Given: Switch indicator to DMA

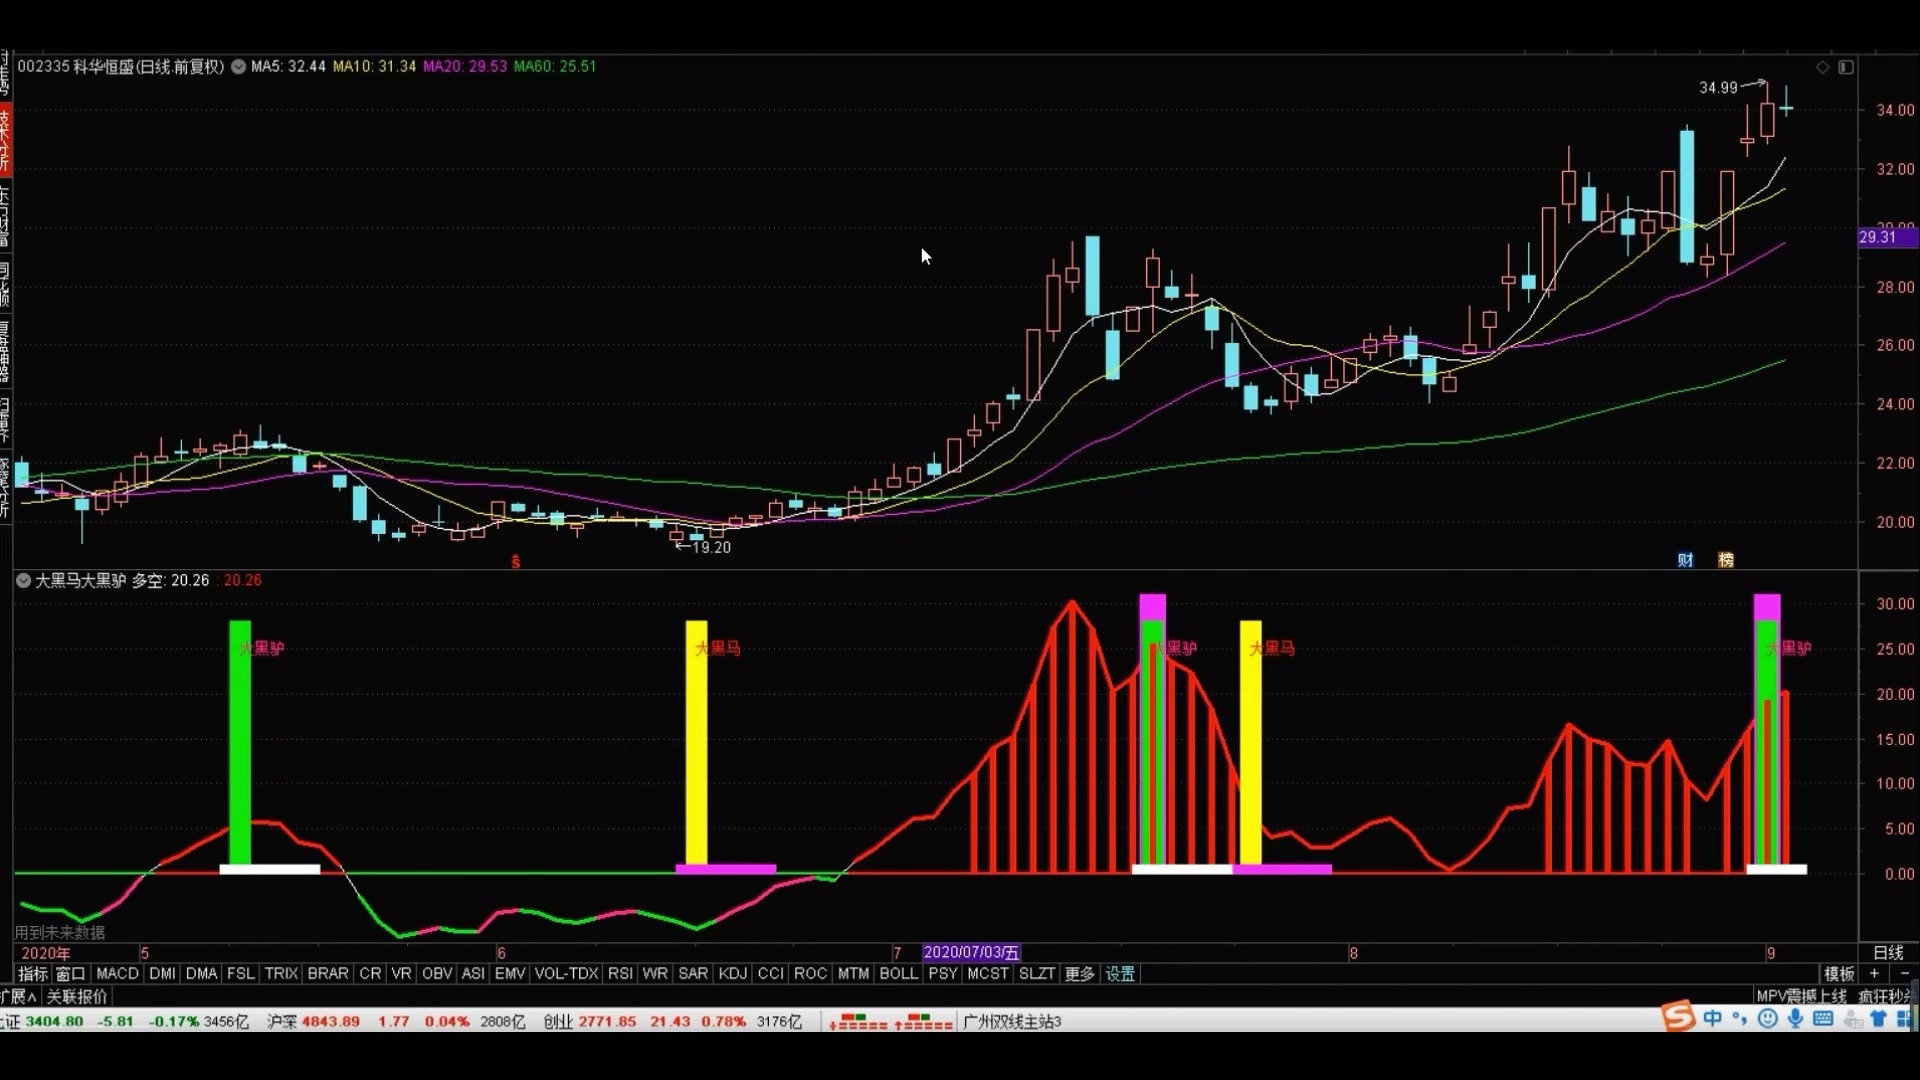Looking at the screenshot, I should 201,973.
